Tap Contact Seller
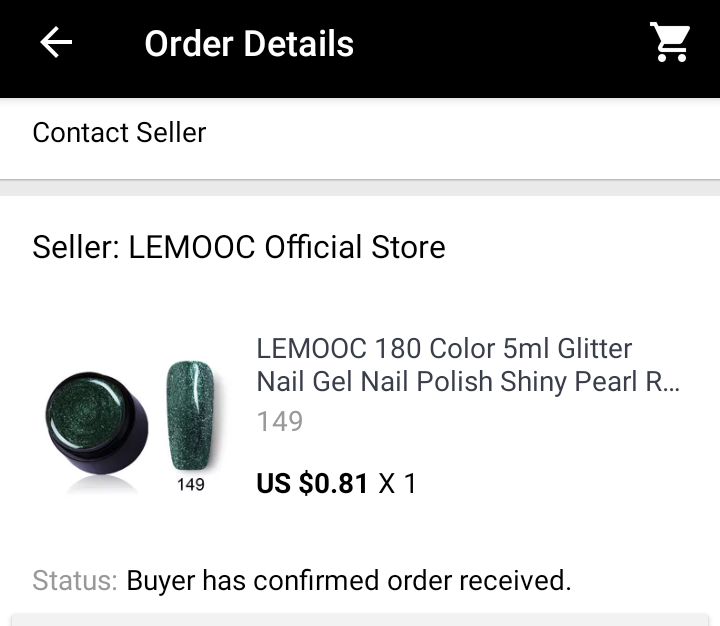This screenshot has height=626, width=720. click(x=119, y=133)
